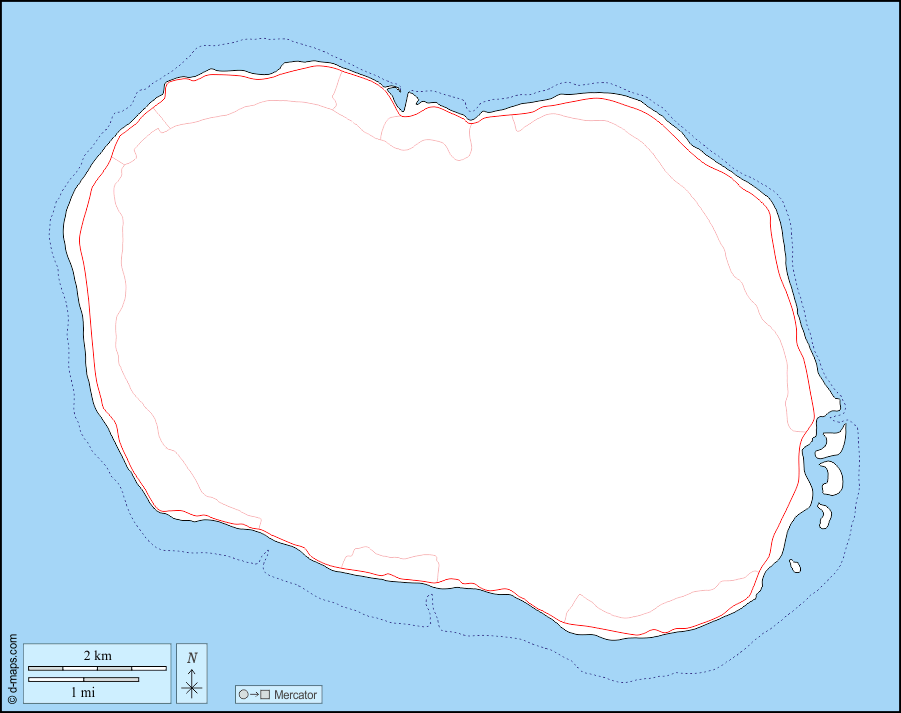Click the kilometer scale bar

click(97, 667)
